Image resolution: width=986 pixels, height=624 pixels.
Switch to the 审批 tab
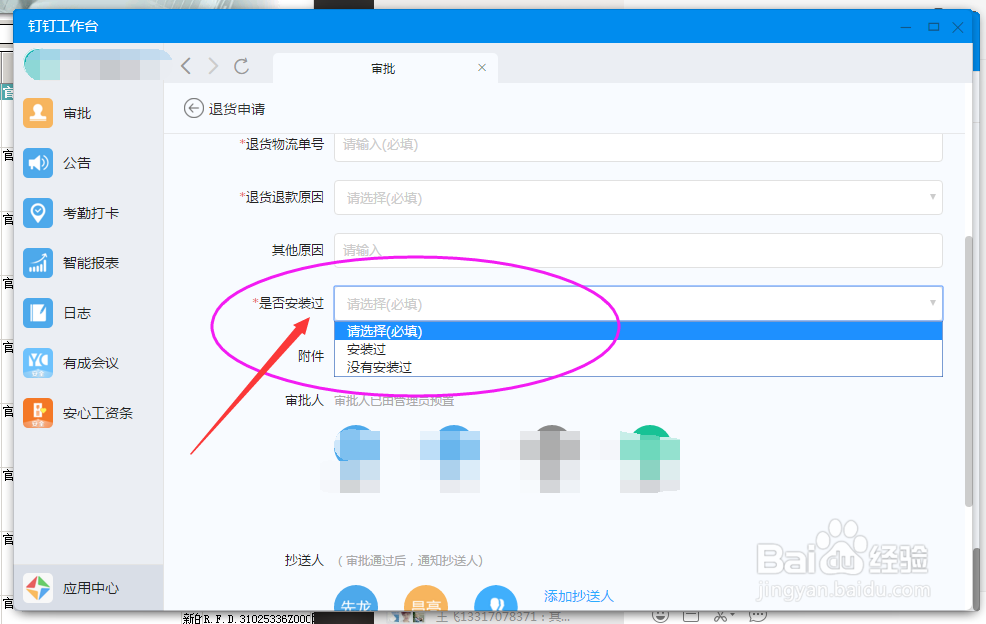(x=383, y=68)
